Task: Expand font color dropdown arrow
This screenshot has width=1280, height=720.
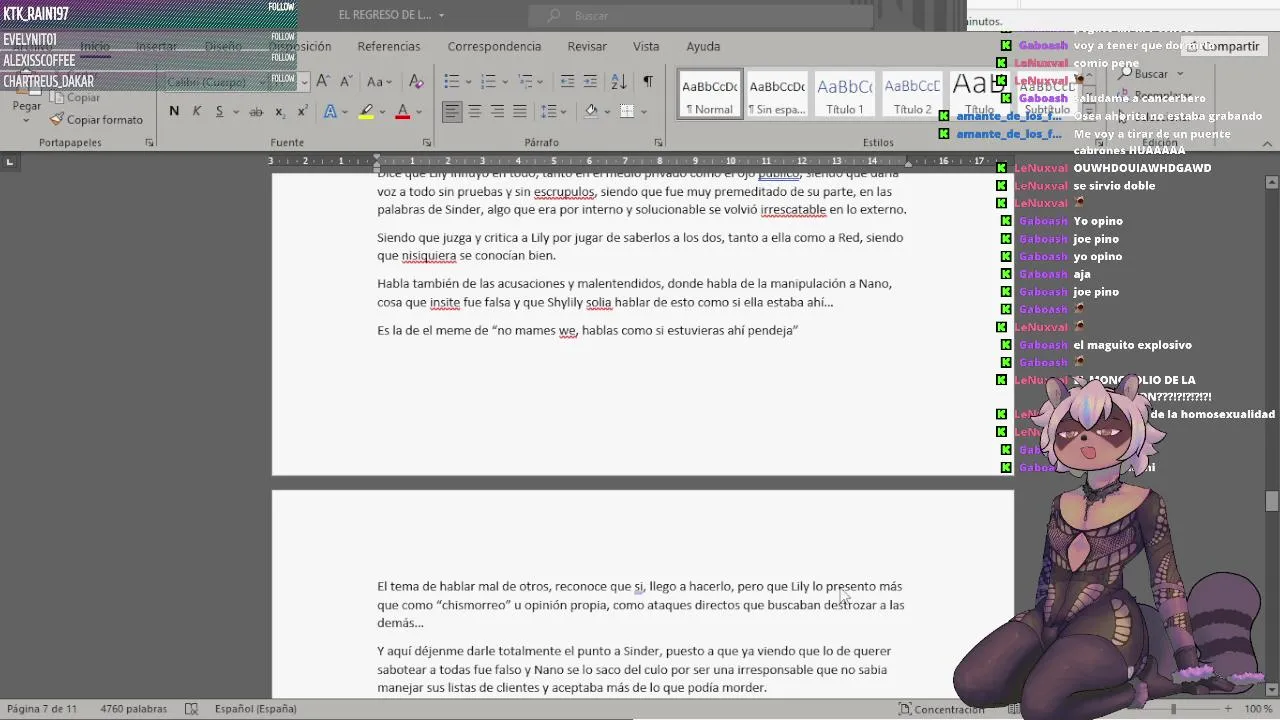Action: (419, 112)
